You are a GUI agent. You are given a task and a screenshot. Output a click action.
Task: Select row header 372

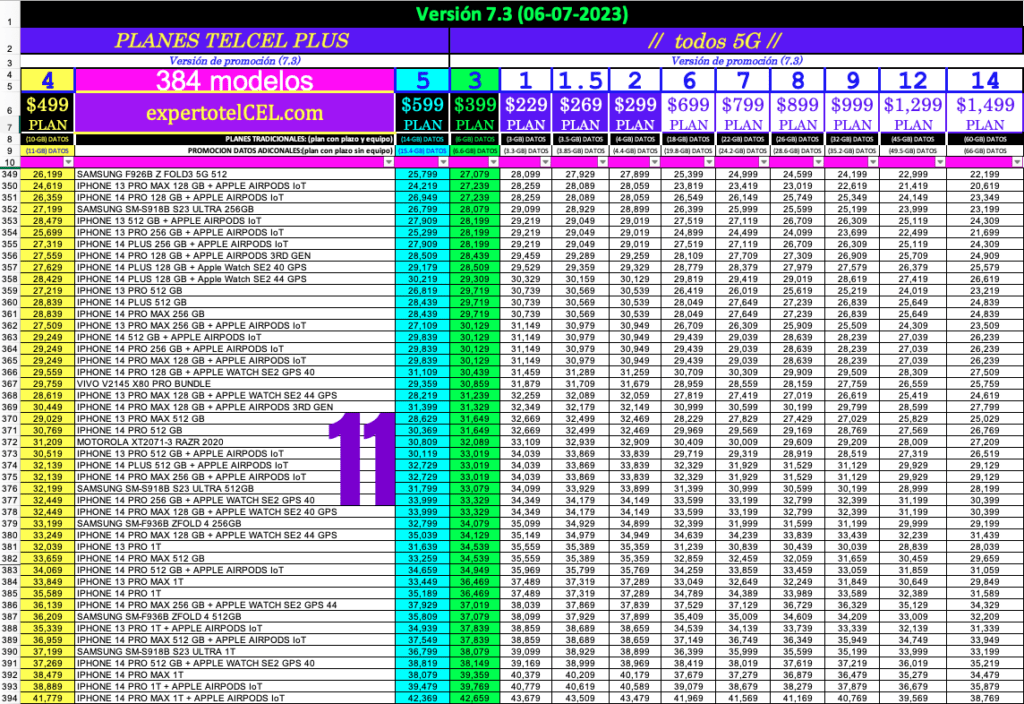tap(10, 442)
